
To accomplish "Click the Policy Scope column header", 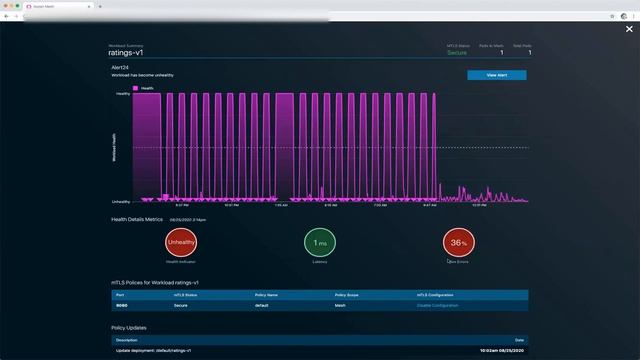I will 347,295.
